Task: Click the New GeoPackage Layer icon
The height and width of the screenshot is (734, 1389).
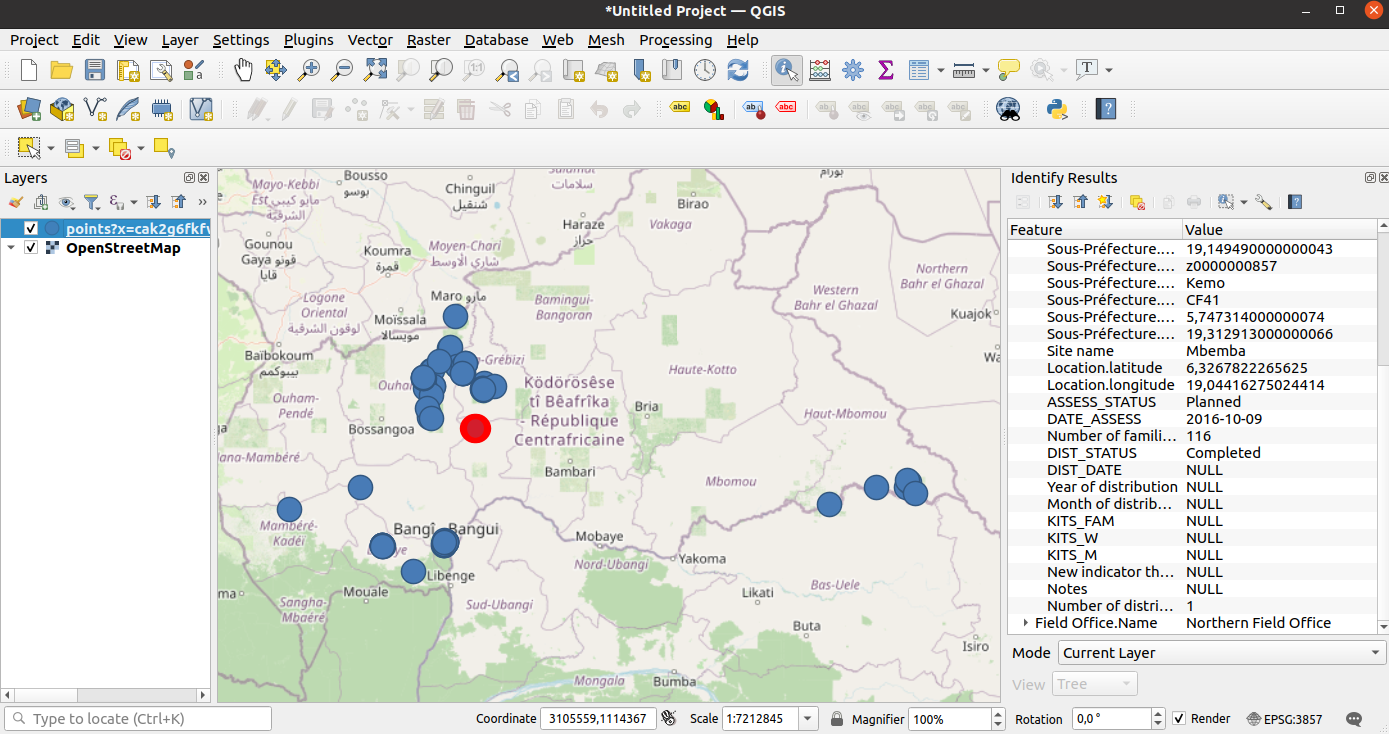Action: [62, 109]
